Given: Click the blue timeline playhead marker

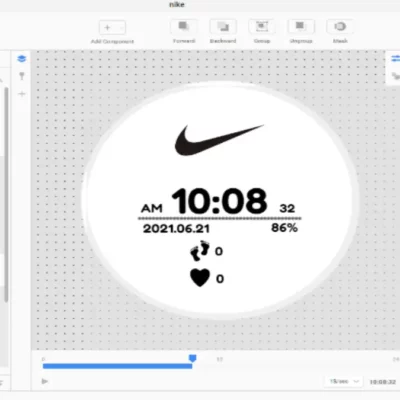Looking at the screenshot, I should 192,359.
